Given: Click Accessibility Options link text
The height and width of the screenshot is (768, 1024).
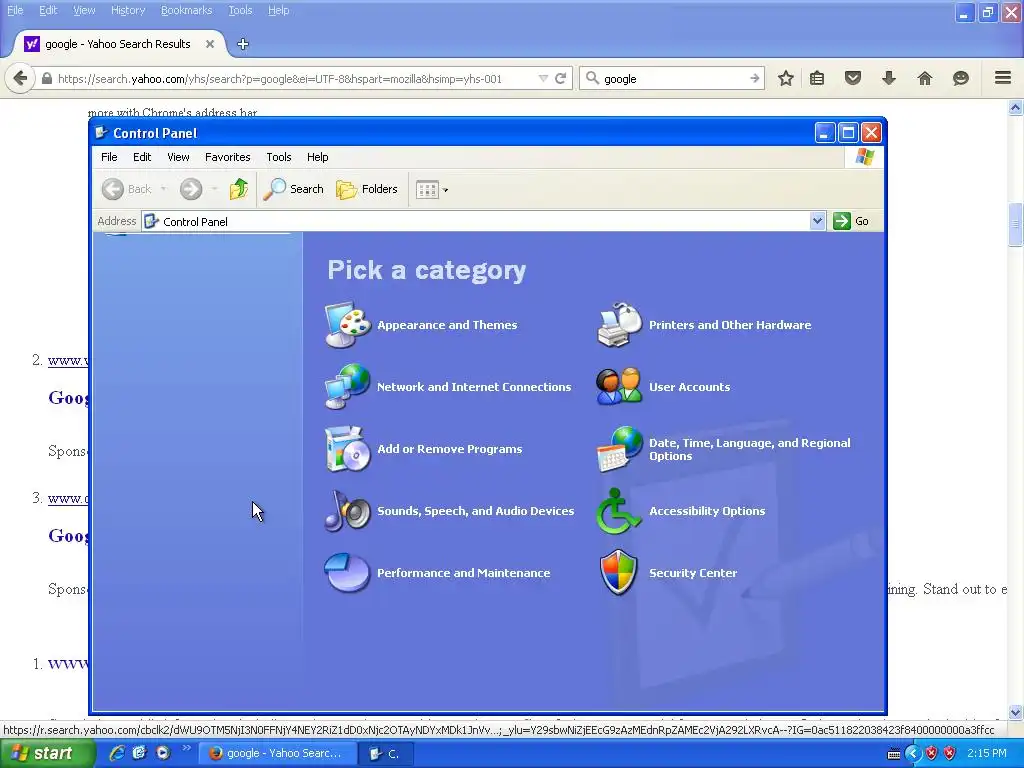Looking at the screenshot, I should click(x=707, y=511).
